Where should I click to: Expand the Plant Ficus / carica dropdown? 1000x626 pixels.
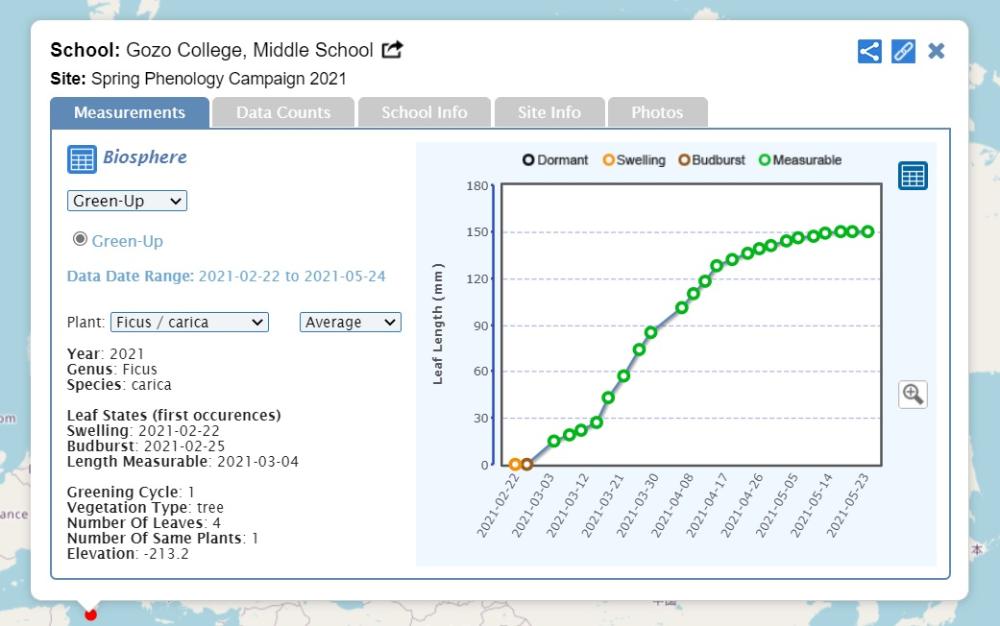pos(189,322)
